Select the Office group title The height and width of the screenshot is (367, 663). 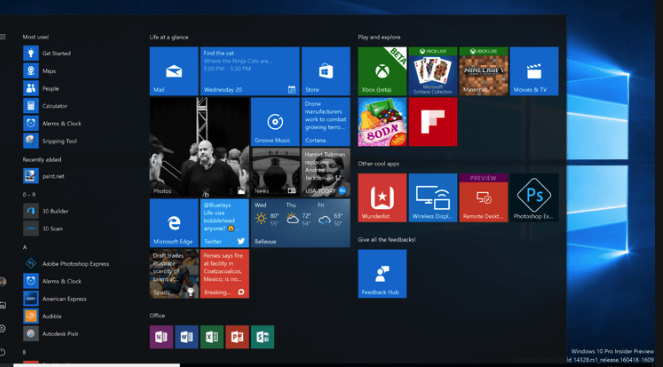[x=157, y=315]
